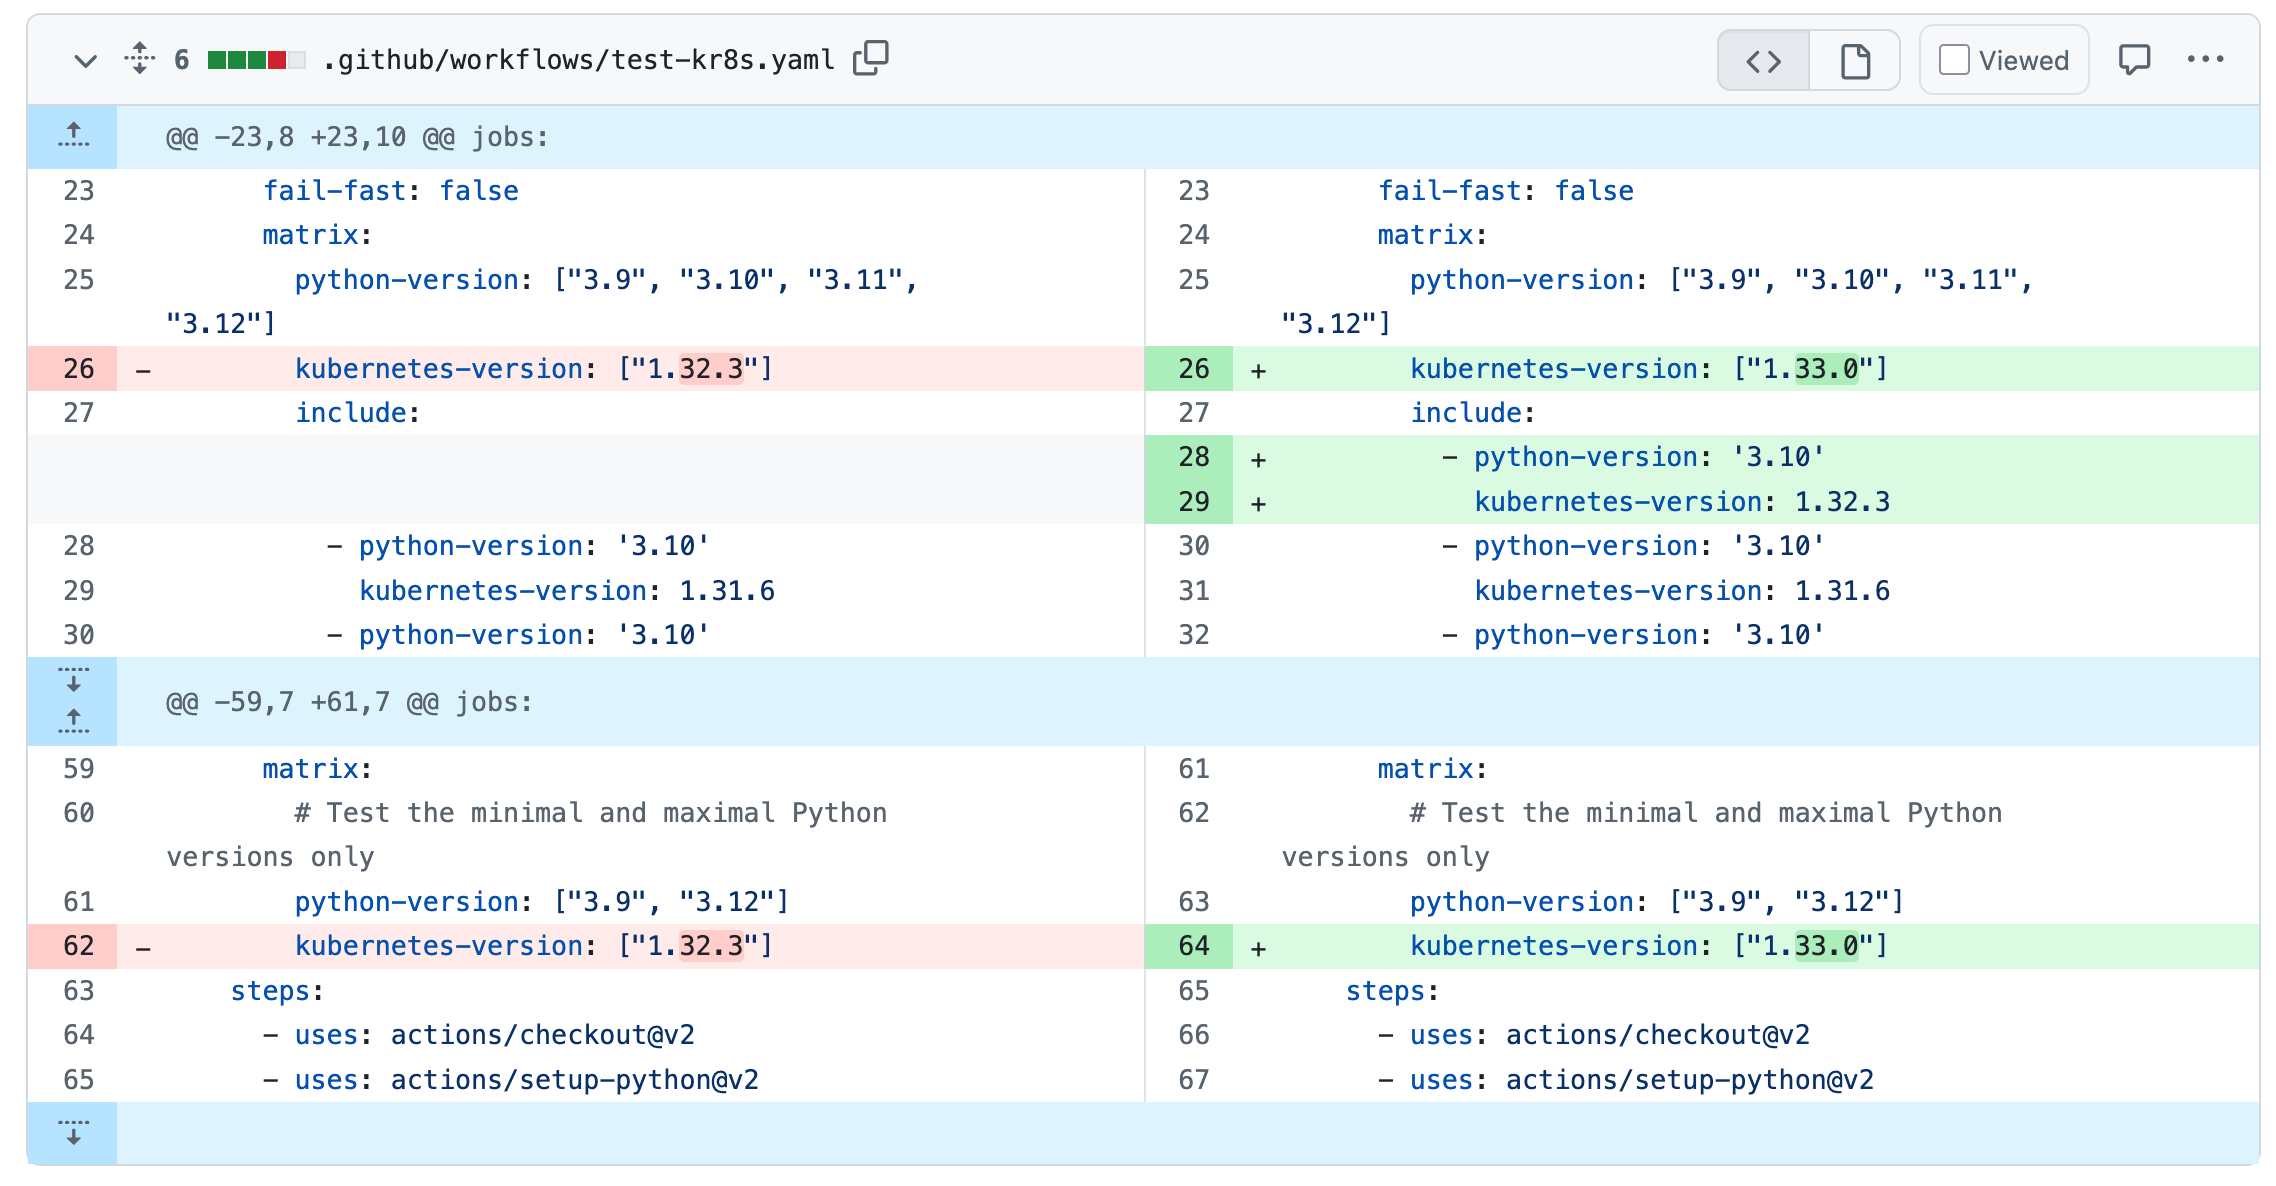This screenshot has height=1186, width=2276.
Task: Click 'kubernetes-version: 1.31.6' on right line 31
Action: [x=1682, y=591]
